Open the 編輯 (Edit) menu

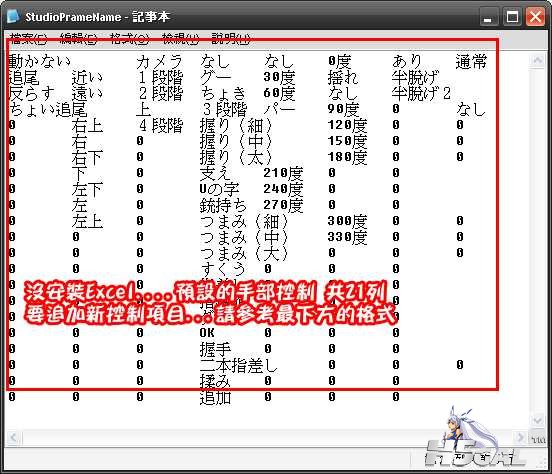click(79, 38)
